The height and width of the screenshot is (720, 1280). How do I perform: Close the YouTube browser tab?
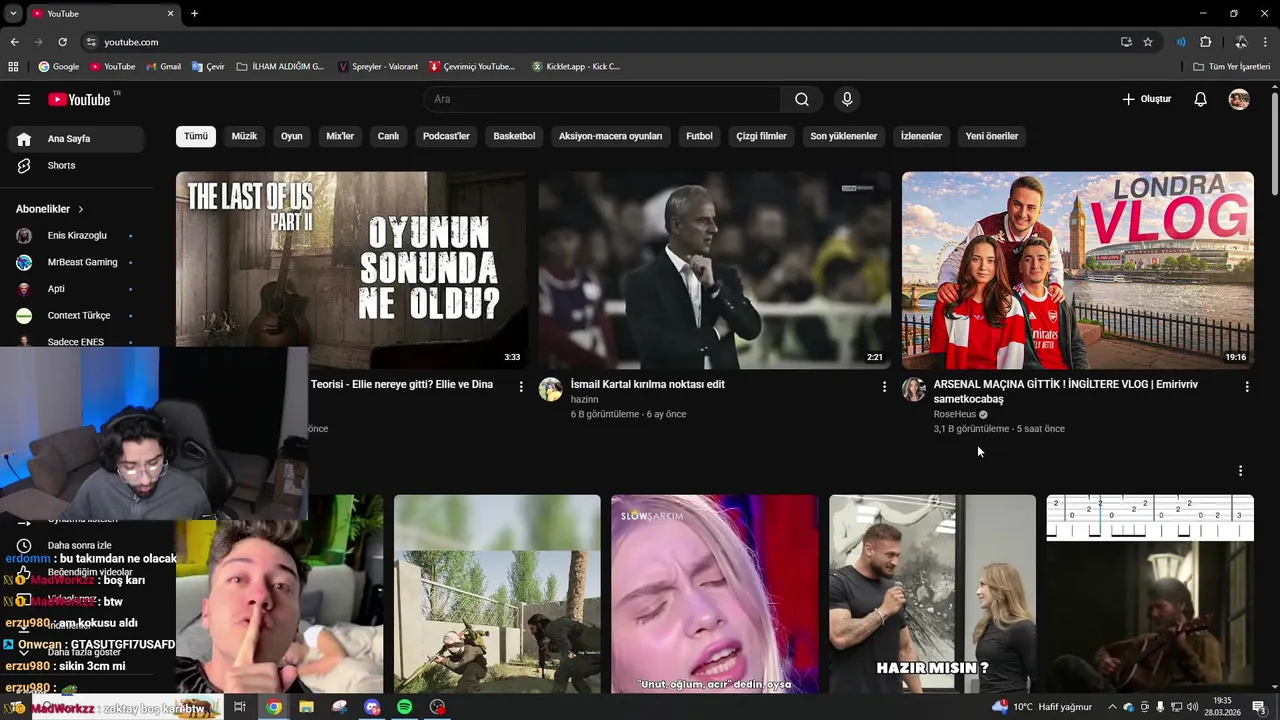pos(170,14)
